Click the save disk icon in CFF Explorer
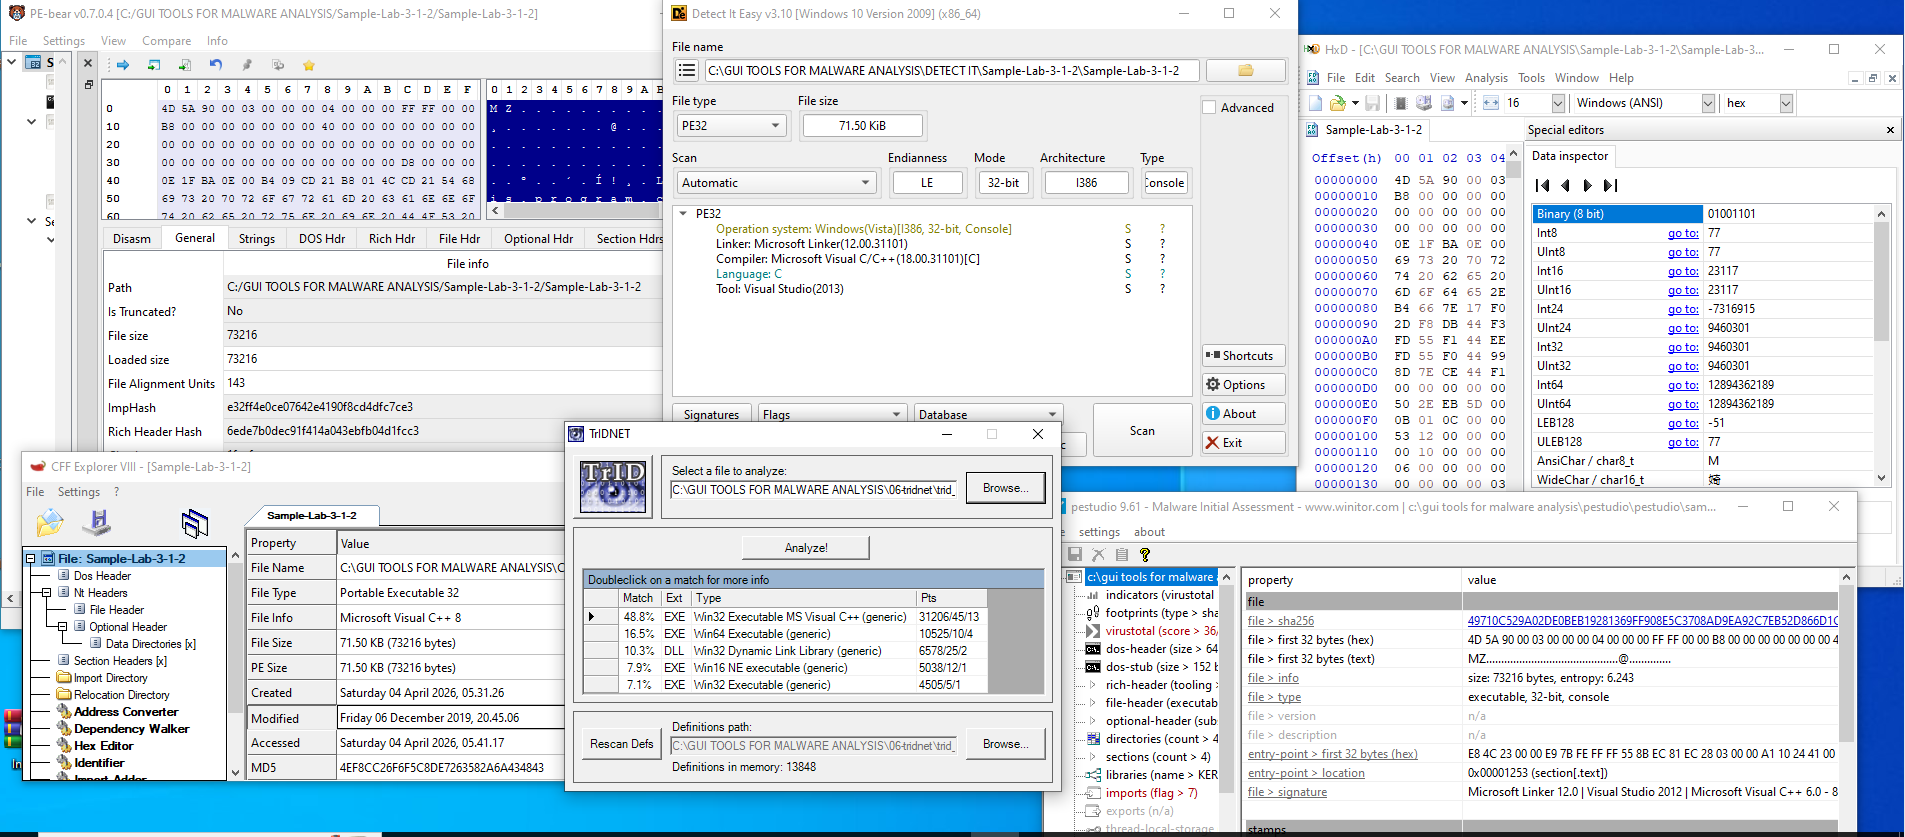Viewport: 1905px width, 837px height. pyautogui.click(x=97, y=522)
